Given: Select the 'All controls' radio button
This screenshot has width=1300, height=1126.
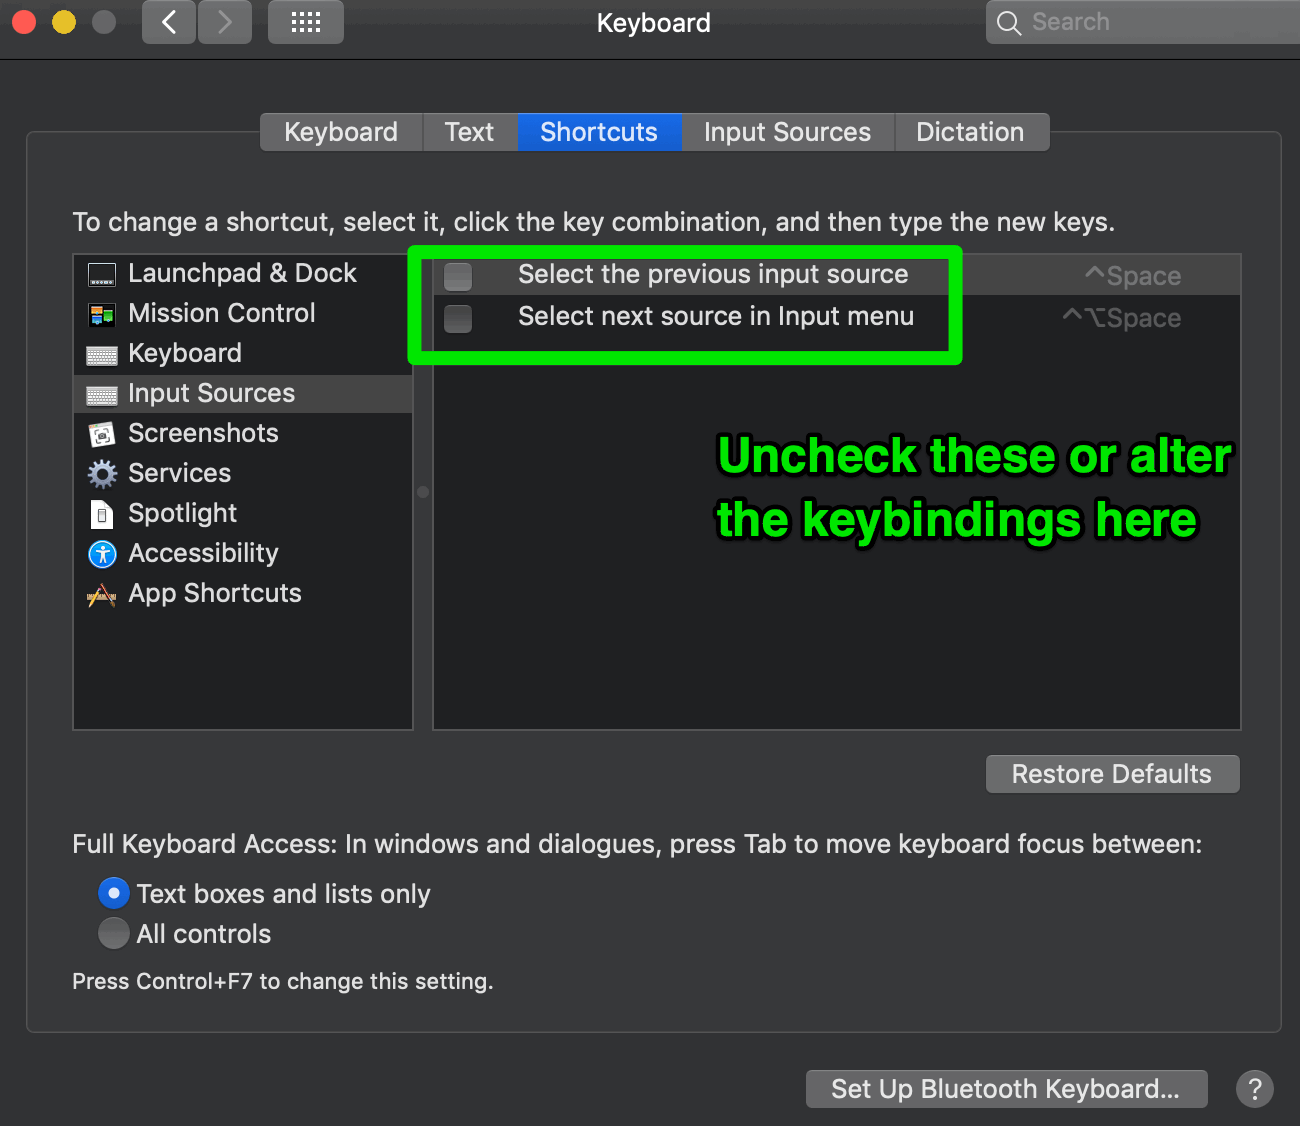Looking at the screenshot, I should 114,933.
